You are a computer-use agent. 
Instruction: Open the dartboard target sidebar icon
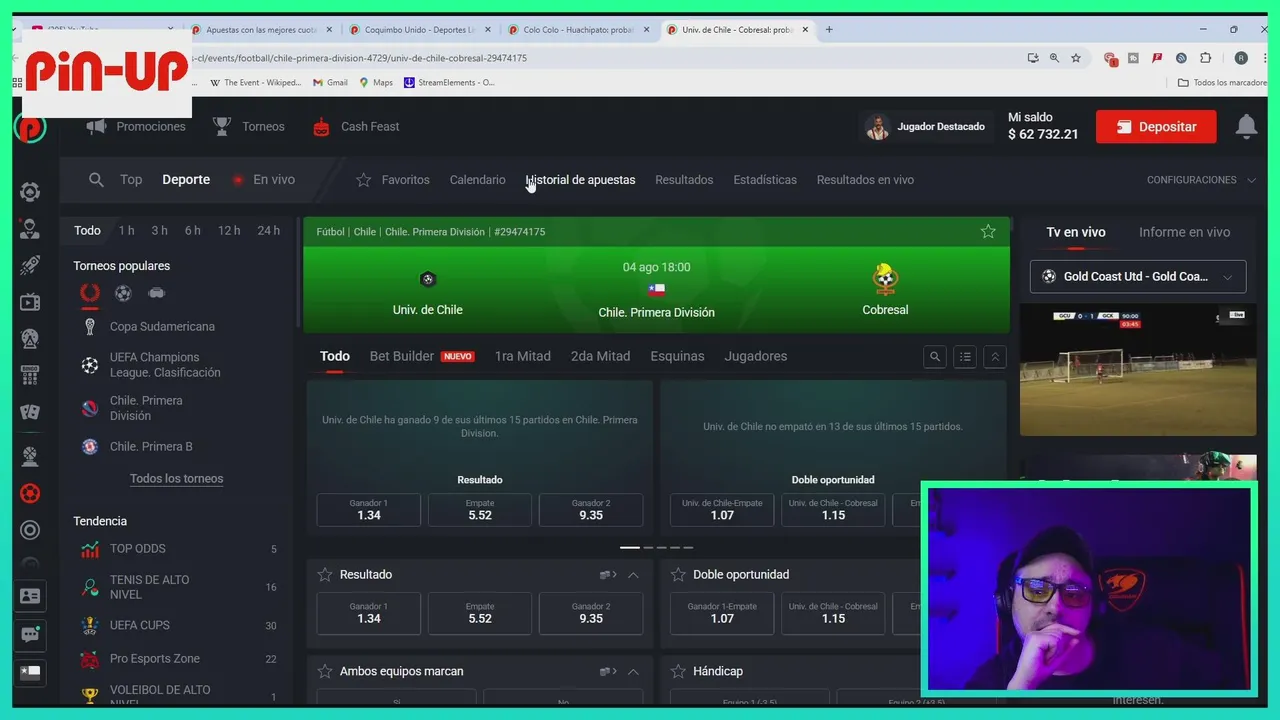click(x=30, y=530)
